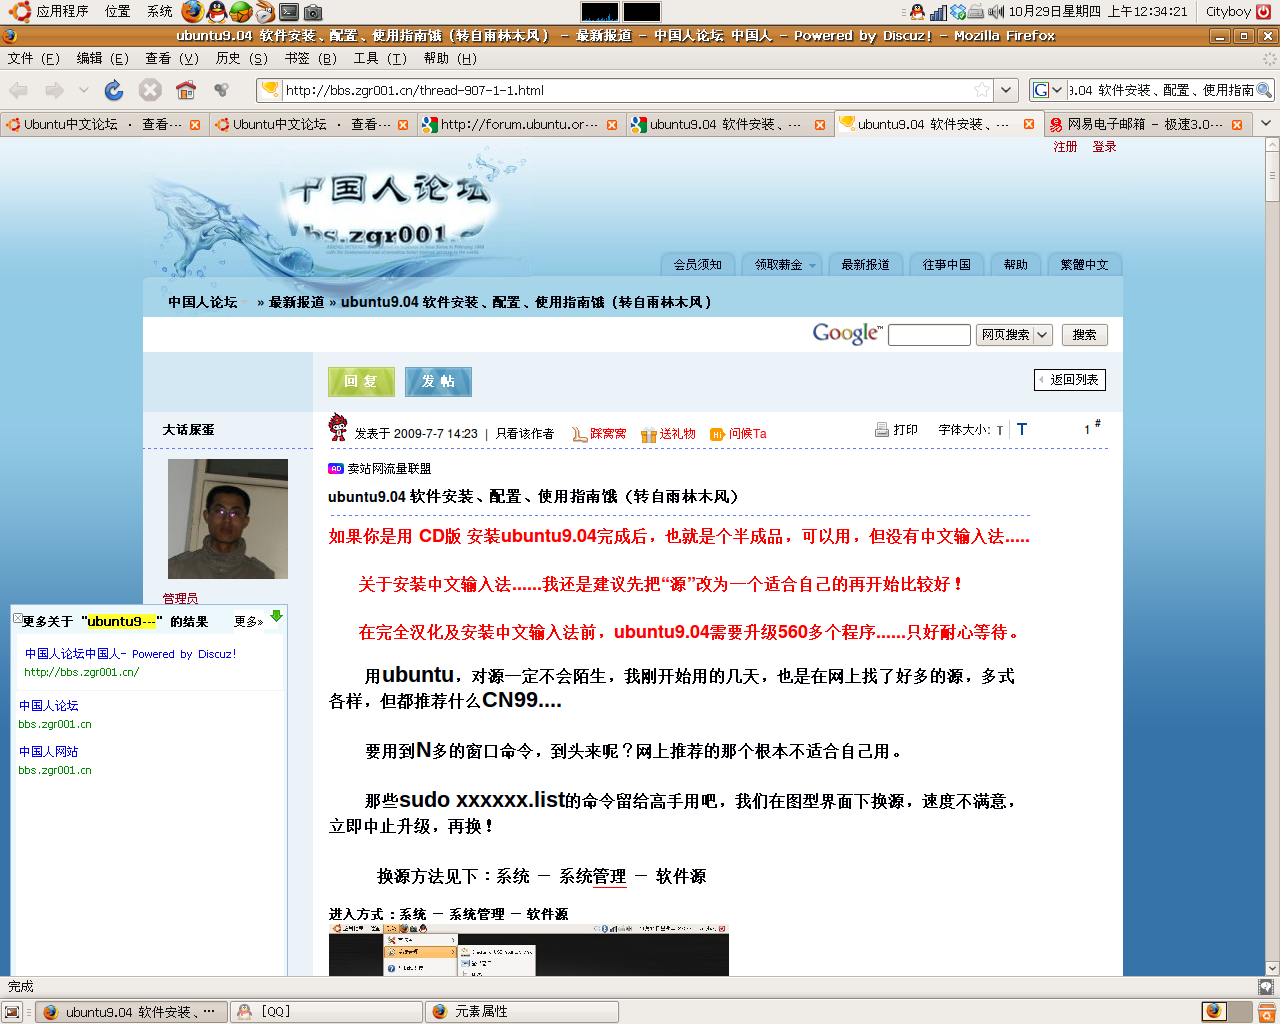Click the search magnifier in search bar

tap(1264, 90)
